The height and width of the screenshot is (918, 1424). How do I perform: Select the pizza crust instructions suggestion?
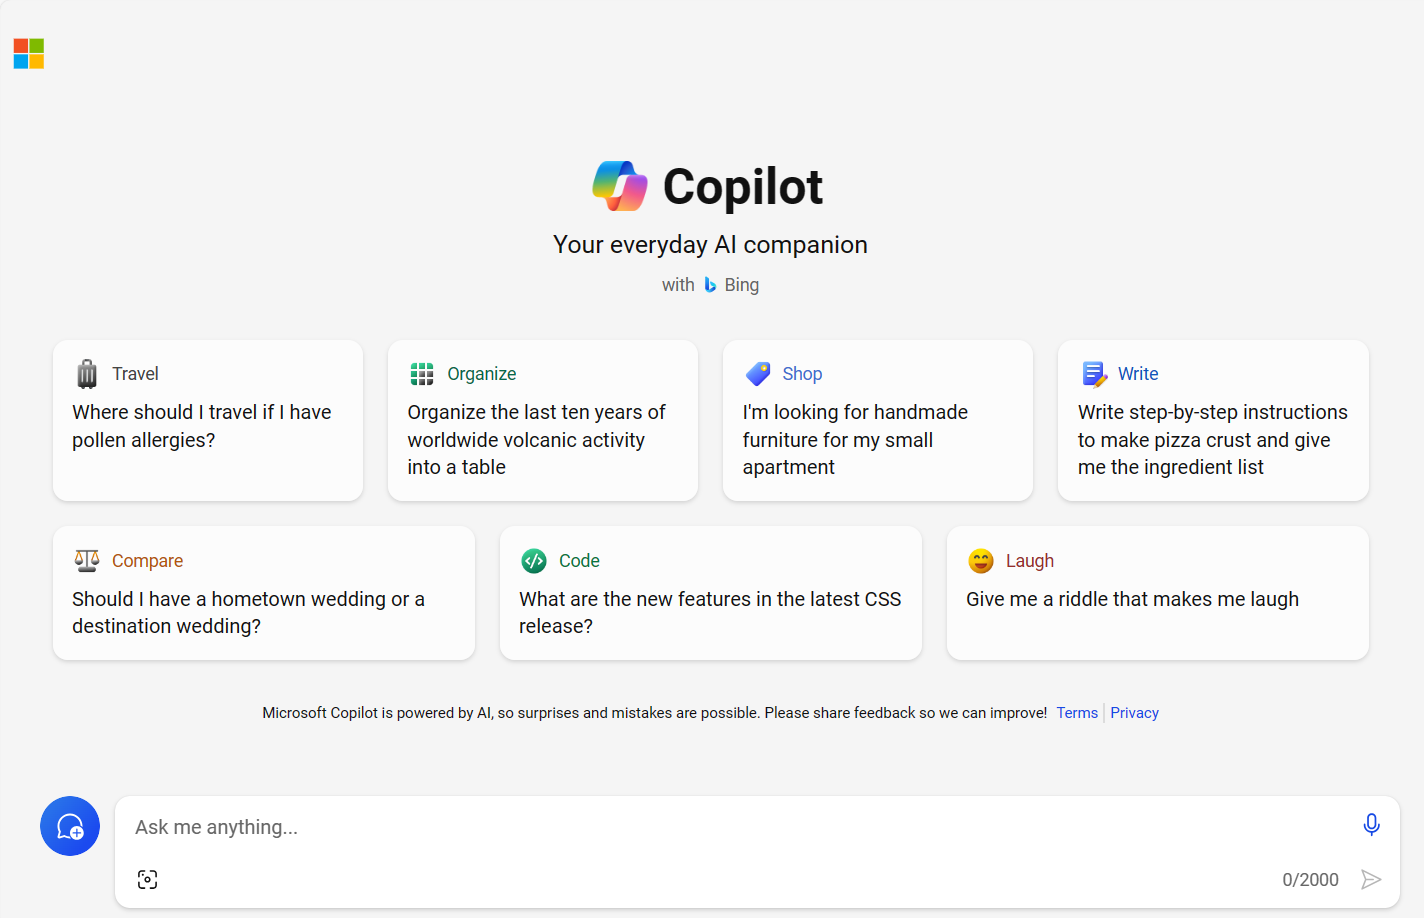coord(1213,420)
